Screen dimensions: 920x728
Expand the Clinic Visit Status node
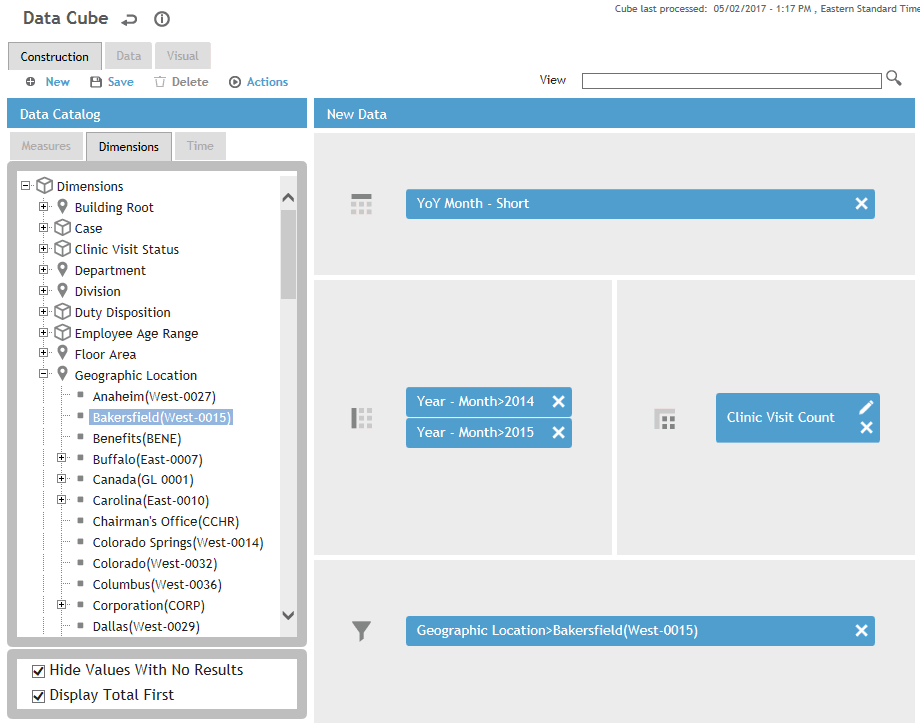[43, 249]
